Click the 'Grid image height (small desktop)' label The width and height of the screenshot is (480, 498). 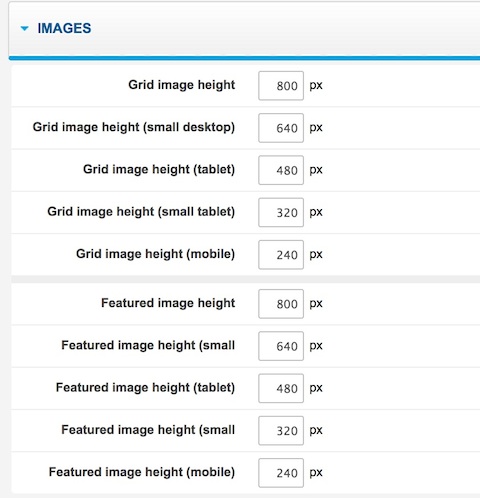point(134,127)
